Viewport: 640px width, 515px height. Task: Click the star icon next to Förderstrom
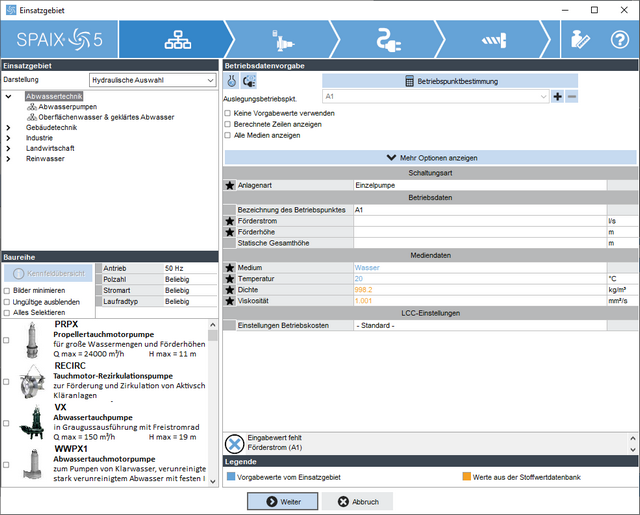click(x=230, y=220)
